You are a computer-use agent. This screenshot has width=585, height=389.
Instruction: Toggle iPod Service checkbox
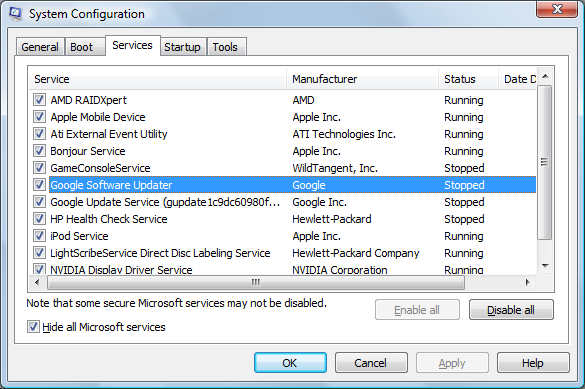click(40, 236)
